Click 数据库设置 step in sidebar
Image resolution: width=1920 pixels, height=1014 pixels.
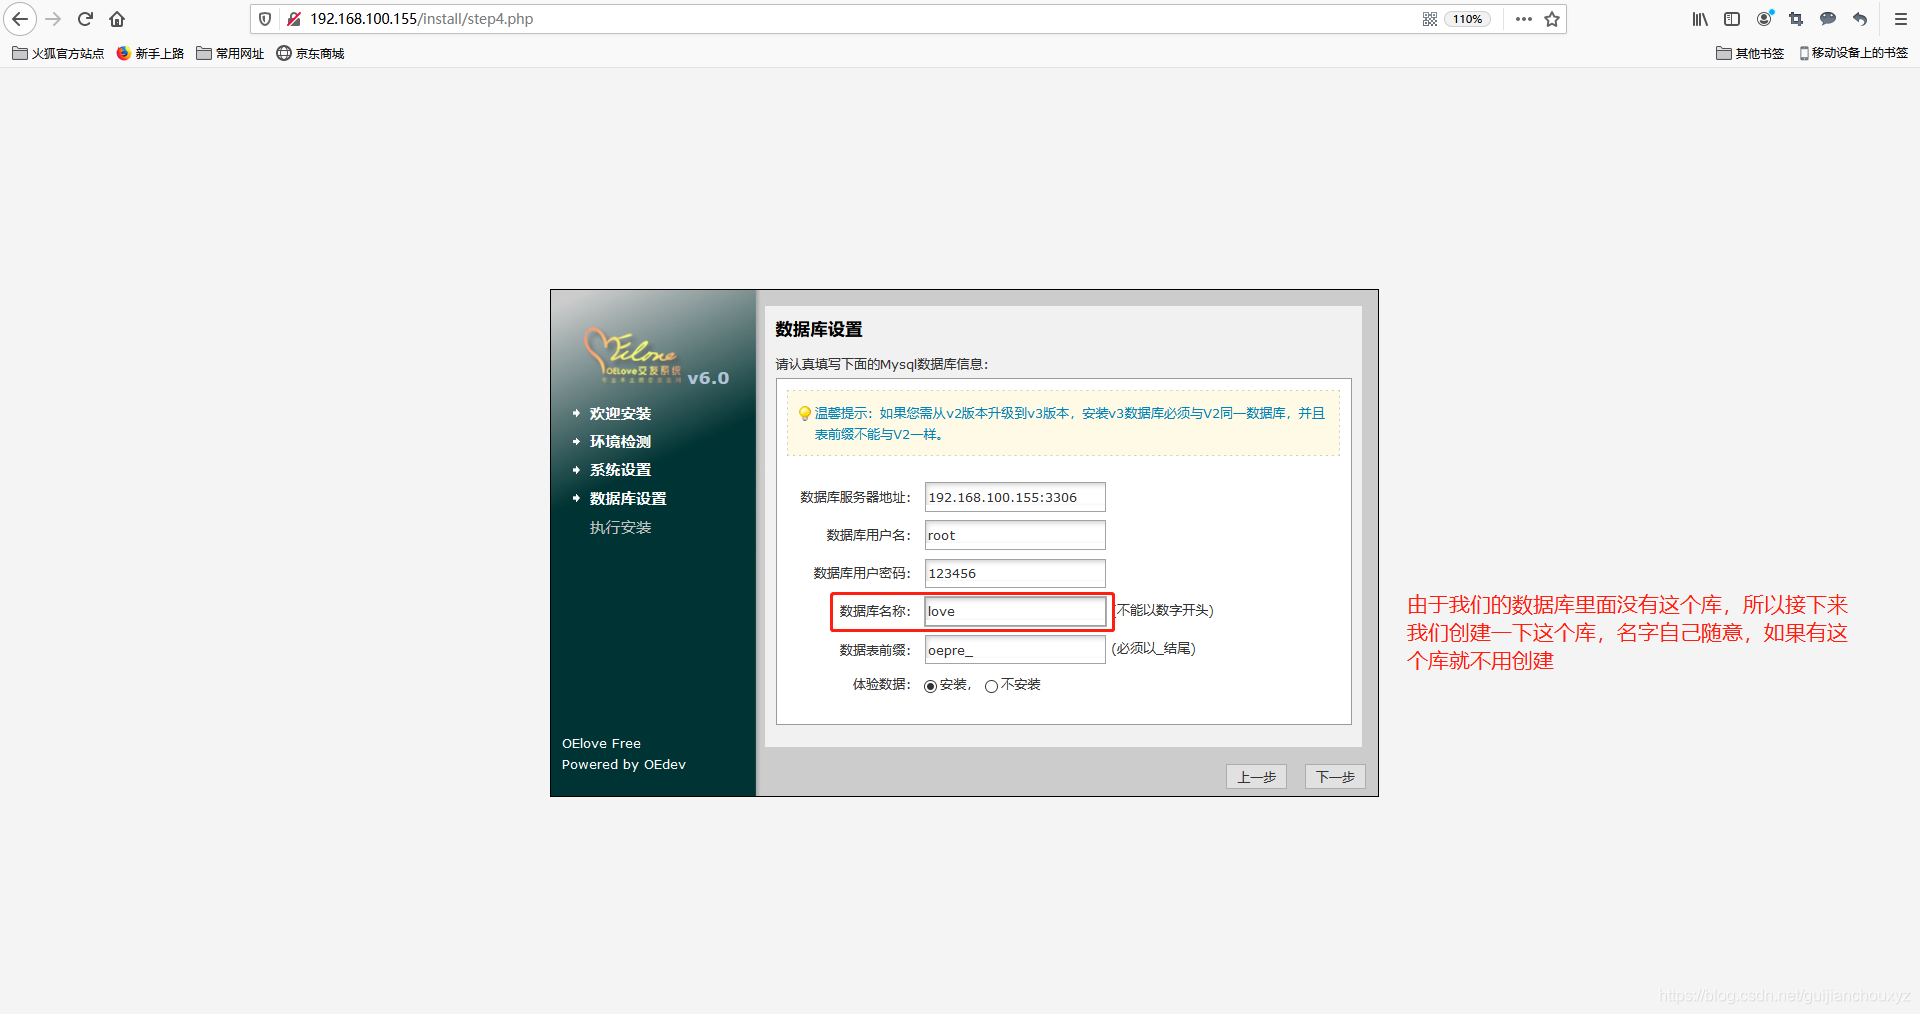coord(628,498)
